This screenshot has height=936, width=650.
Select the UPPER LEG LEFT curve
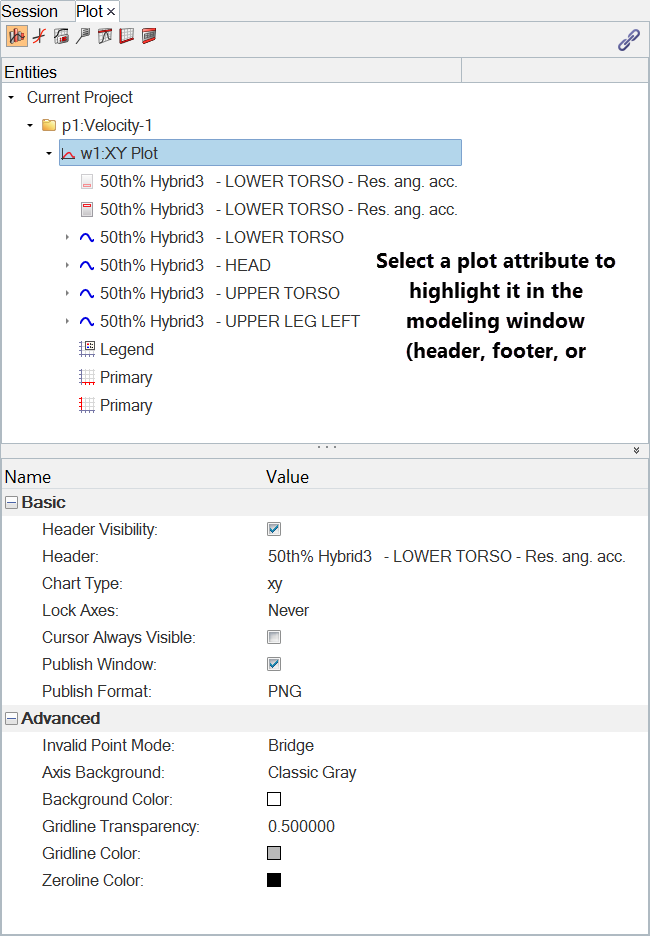point(230,321)
